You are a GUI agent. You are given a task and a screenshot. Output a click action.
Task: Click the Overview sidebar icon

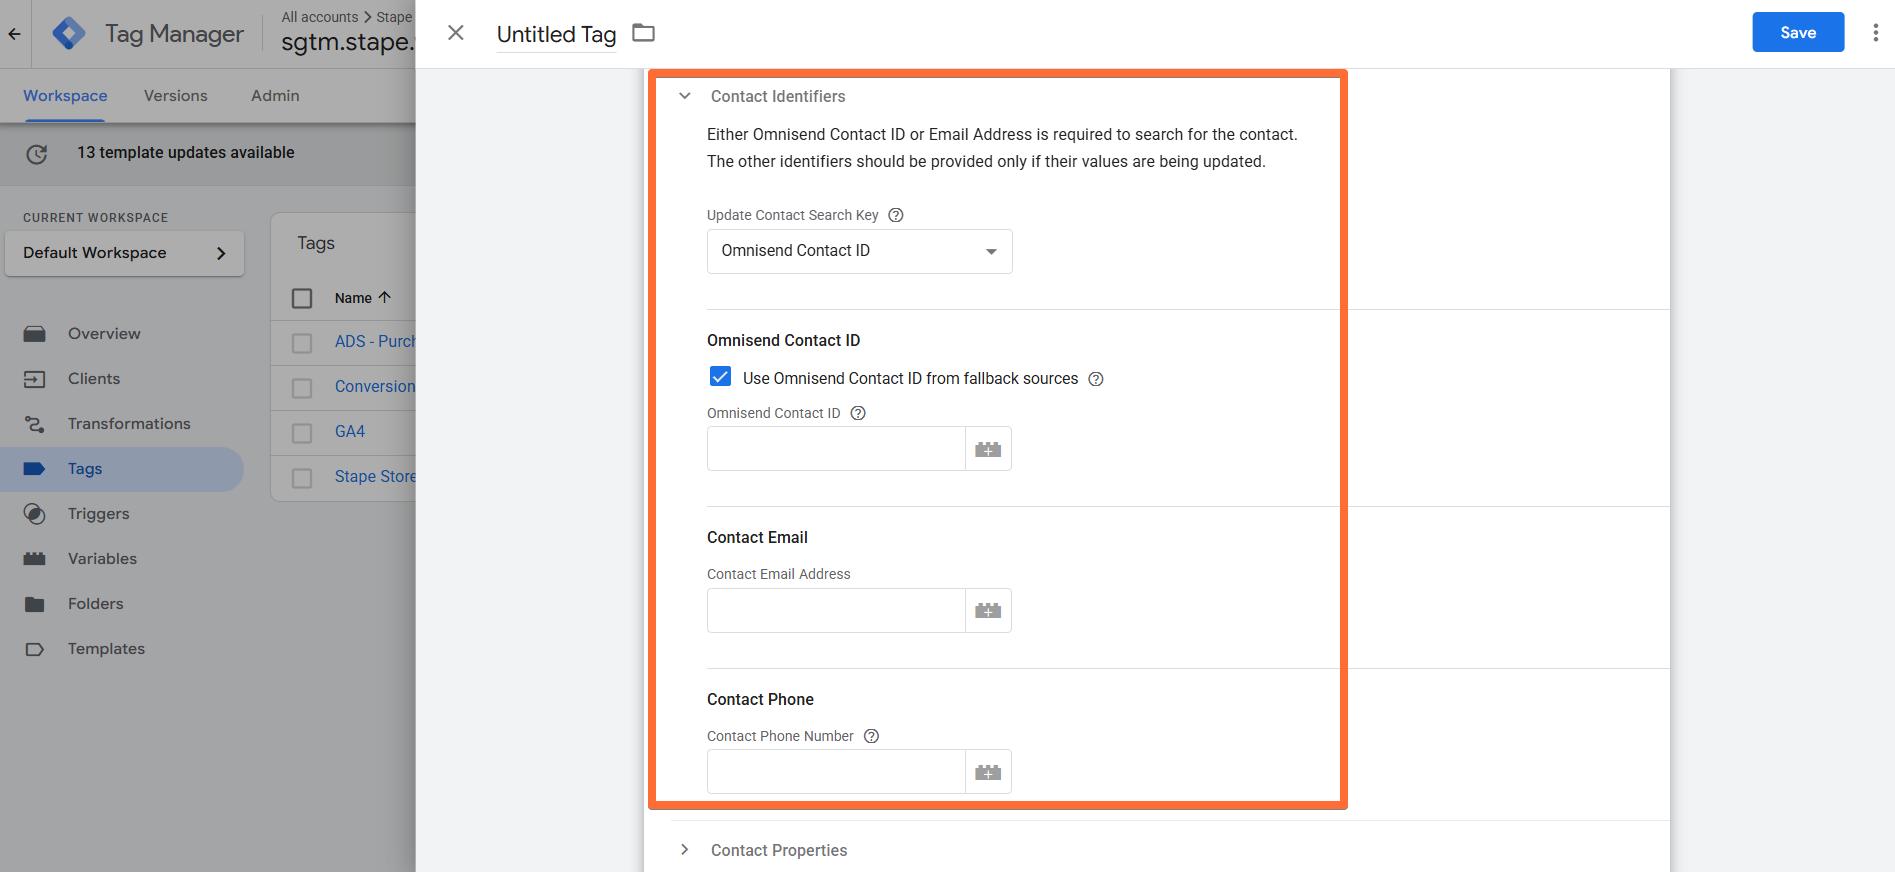click(34, 334)
